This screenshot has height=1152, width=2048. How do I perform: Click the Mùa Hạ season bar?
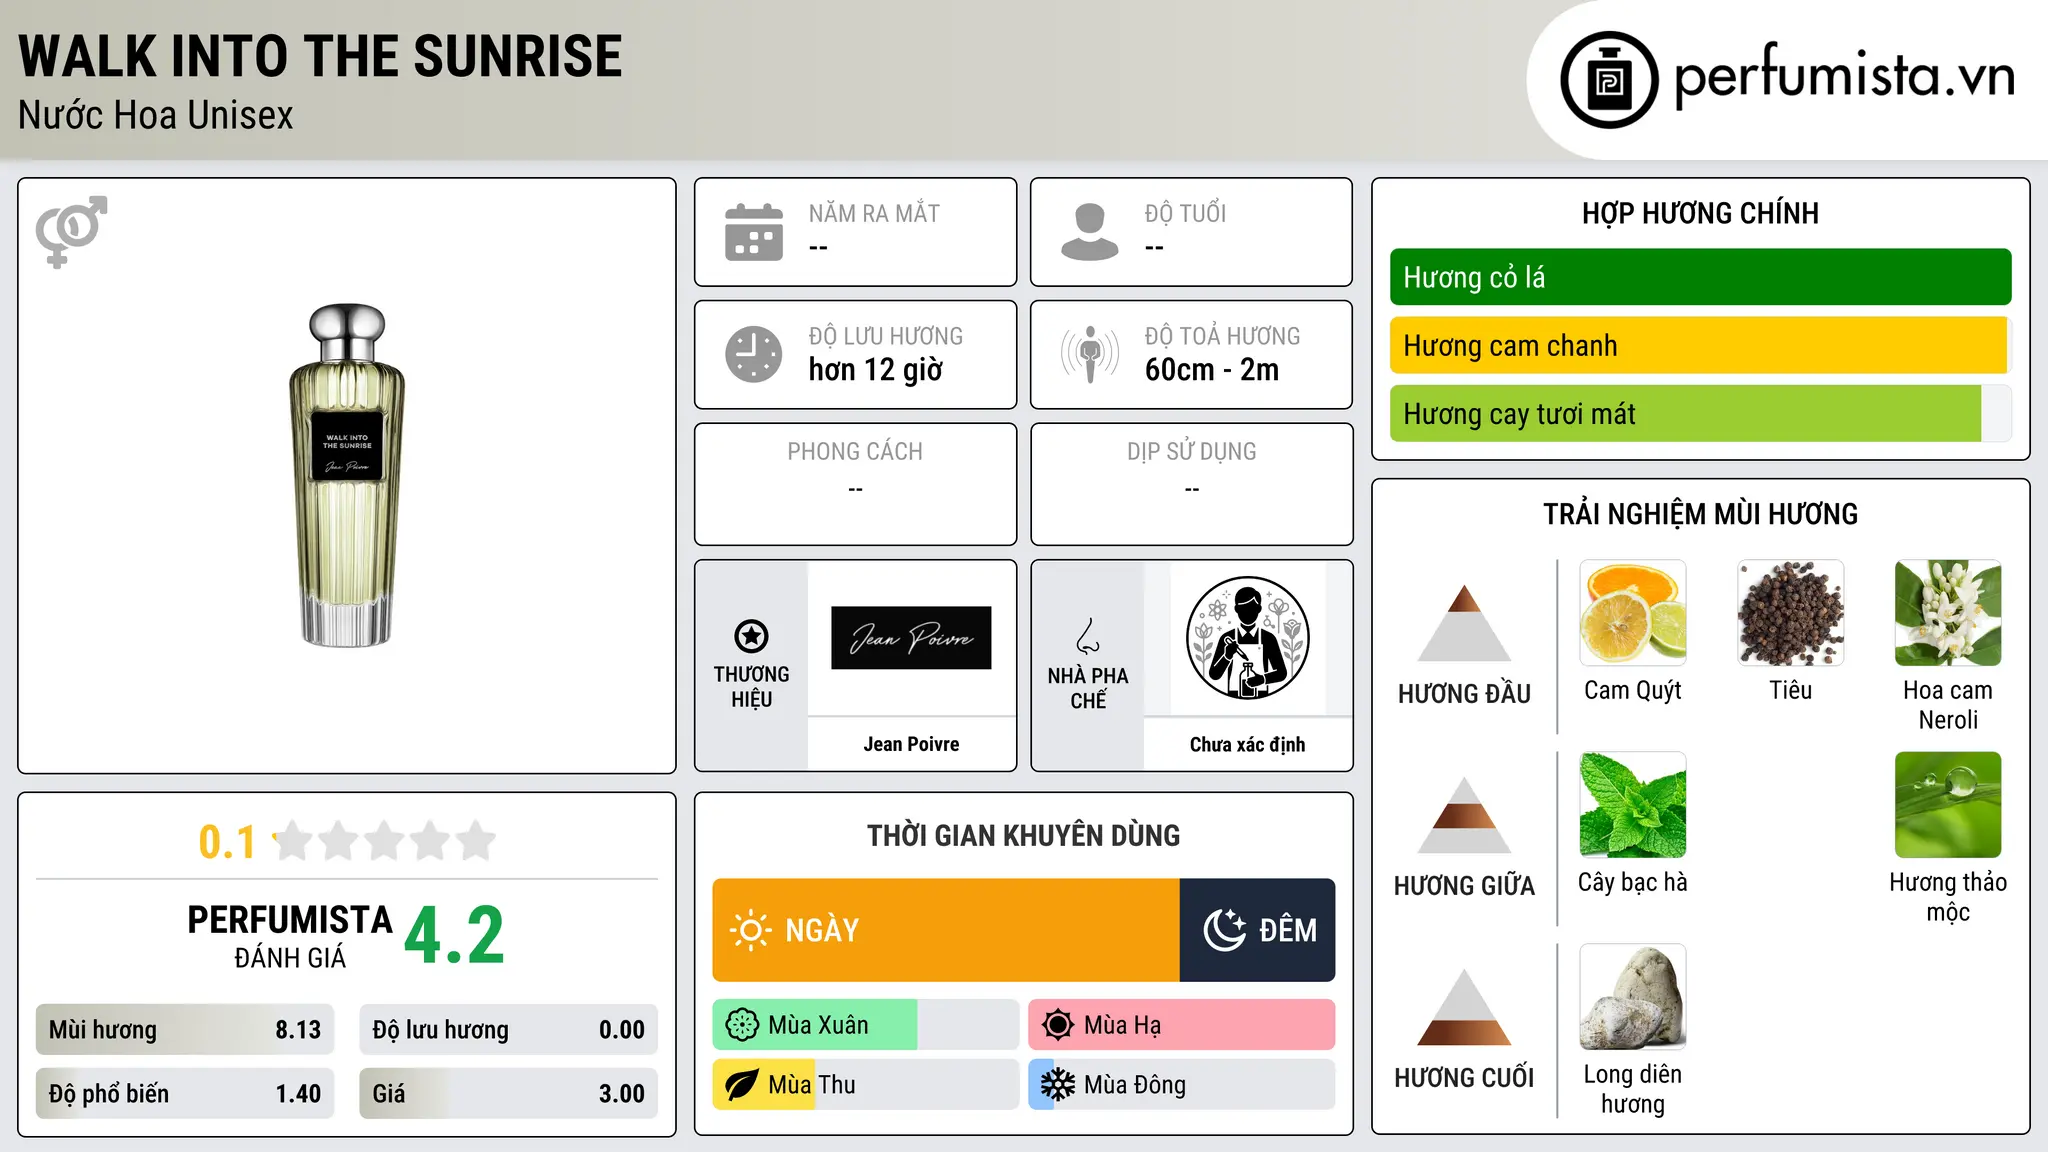click(1182, 1025)
